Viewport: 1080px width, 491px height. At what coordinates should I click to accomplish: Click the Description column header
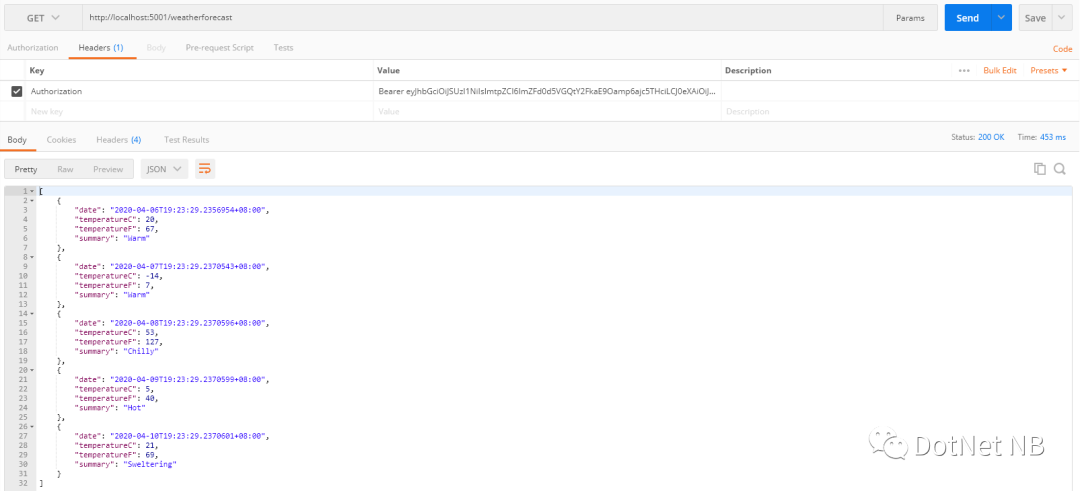[x=748, y=70]
